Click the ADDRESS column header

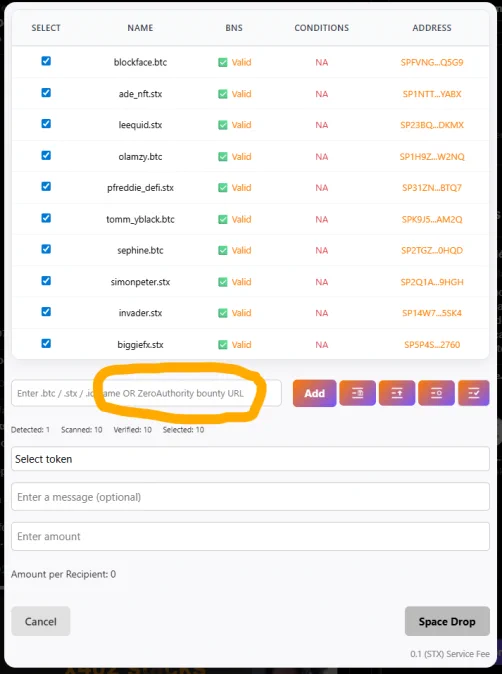click(432, 28)
